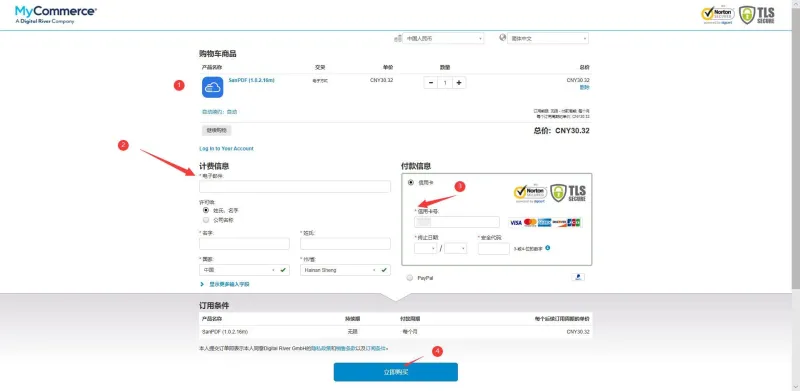Image resolution: width=800 pixels, height=391 pixels.
Task: Click the TLS Secure badge inside the payment box
Action: click(x=568, y=193)
